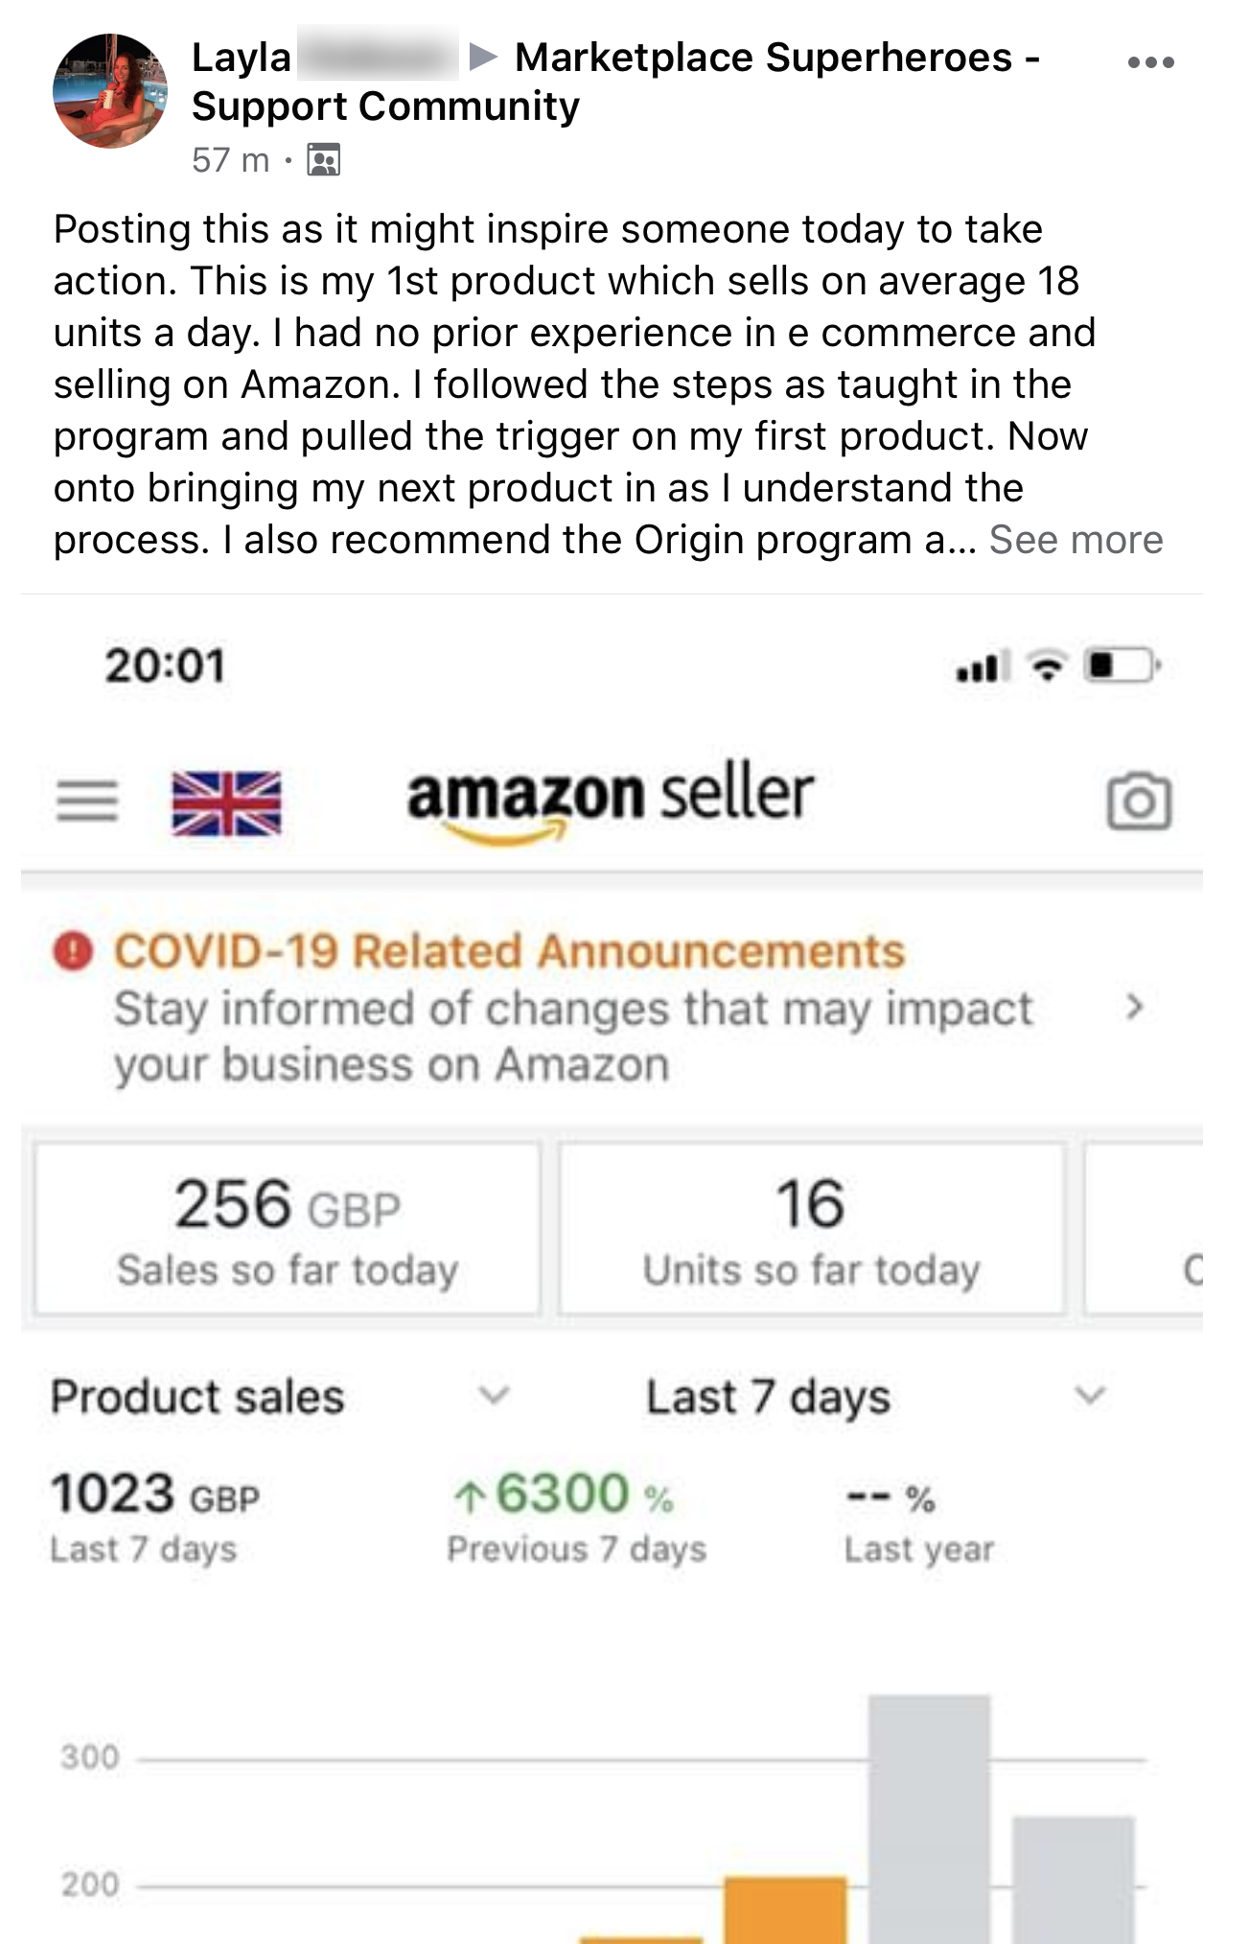The height and width of the screenshot is (1944, 1242).
Task: Tap the green 6300% previous 7 days figure
Action: (564, 1495)
